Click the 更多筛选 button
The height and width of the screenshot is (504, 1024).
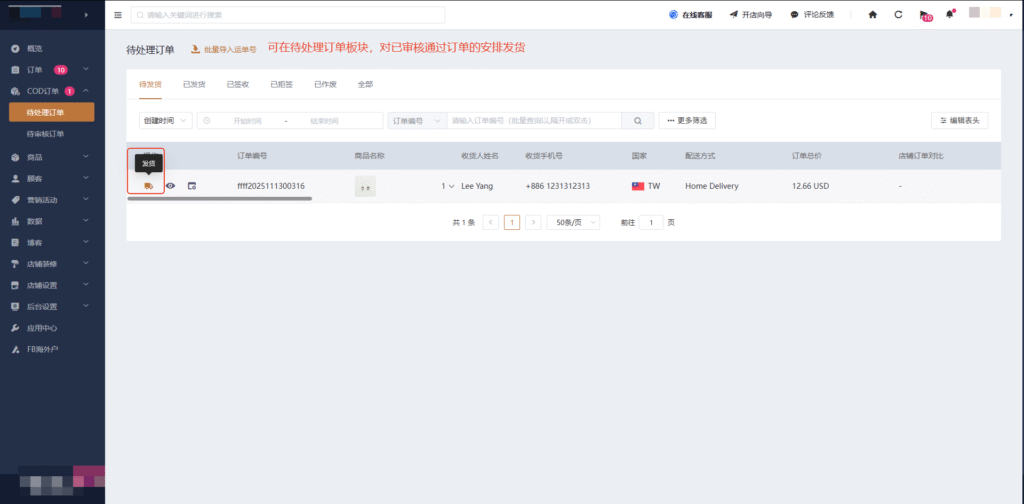687,120
